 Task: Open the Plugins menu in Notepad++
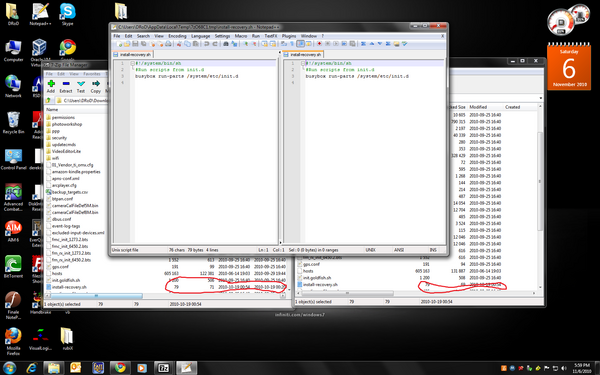click(x=289, y=36)
